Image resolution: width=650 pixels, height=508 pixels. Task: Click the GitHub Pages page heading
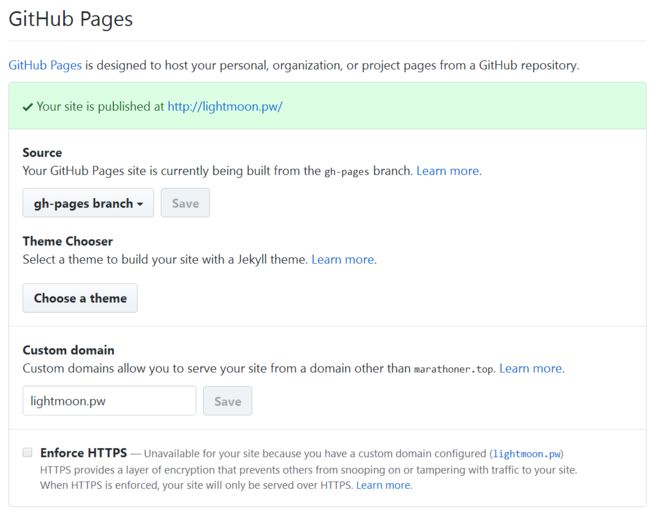(x=71, y=19)
